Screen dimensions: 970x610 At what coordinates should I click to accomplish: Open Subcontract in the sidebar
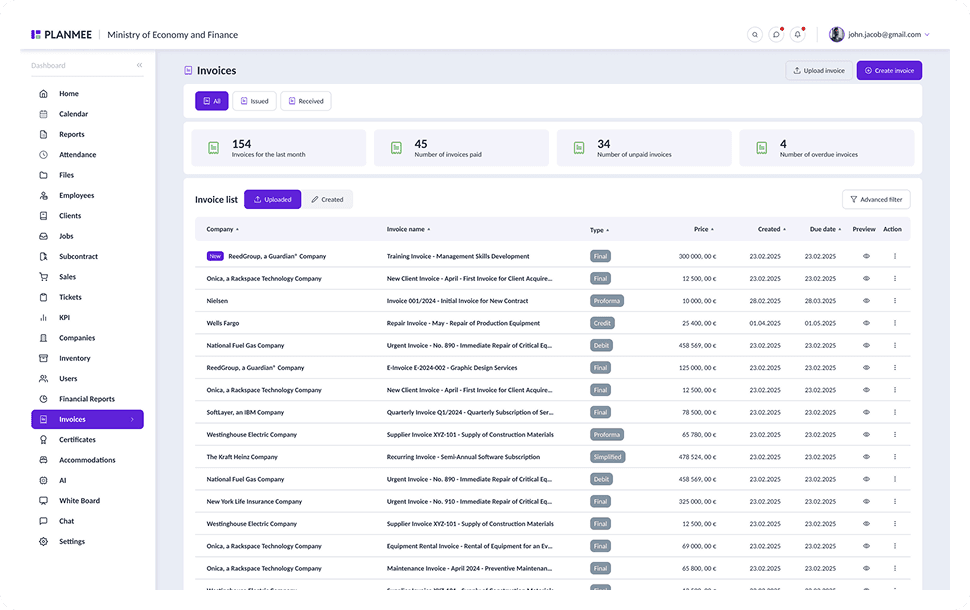(x=79, y=256)
